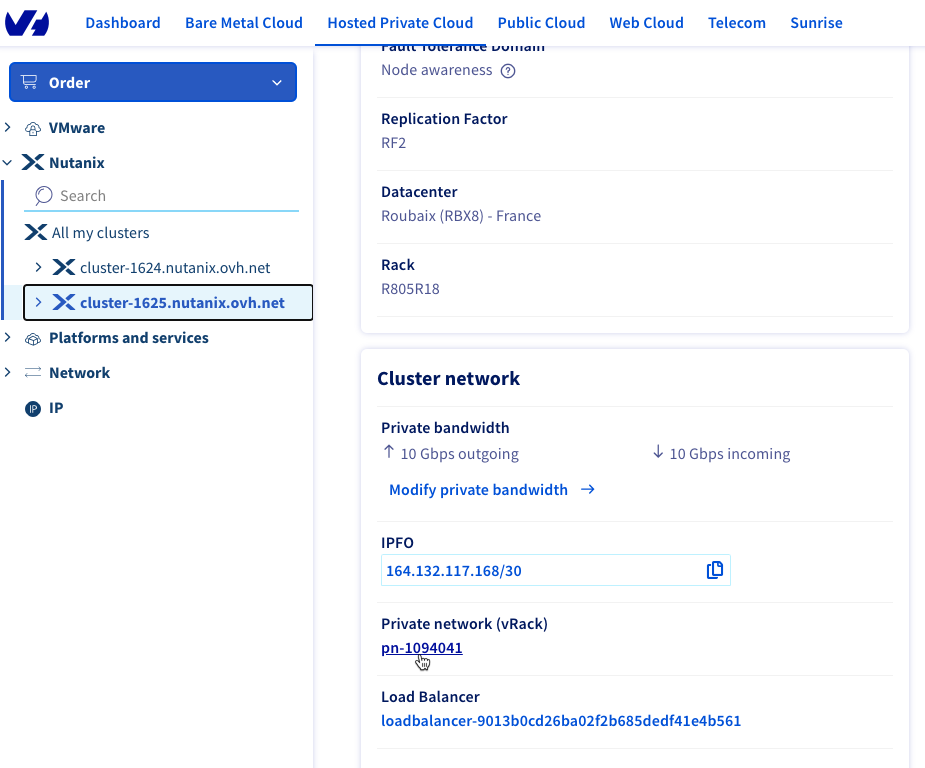The height and width of the screenshot is (768, 925).
Task: Click the Cluster network heading
Action: [x=448, y=378]
